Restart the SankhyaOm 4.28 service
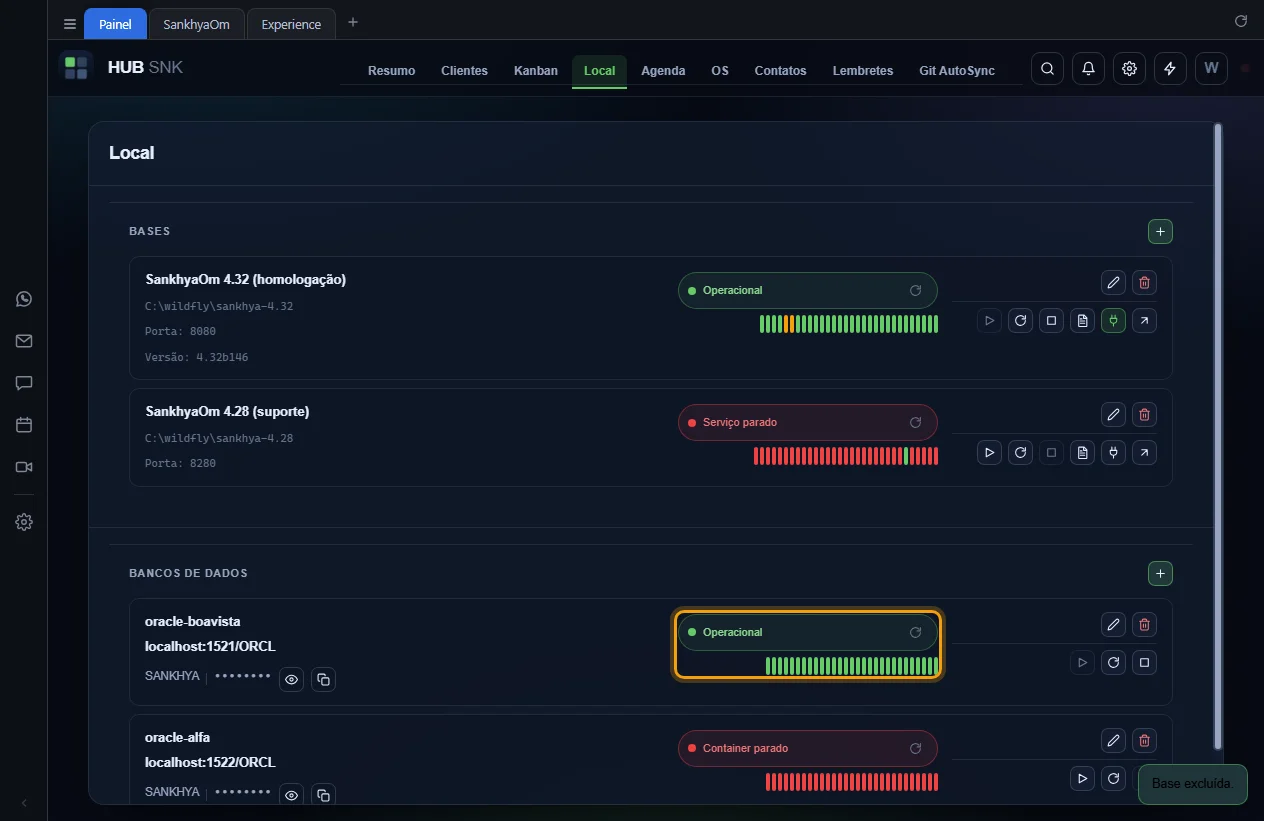 pos(1020,453)
